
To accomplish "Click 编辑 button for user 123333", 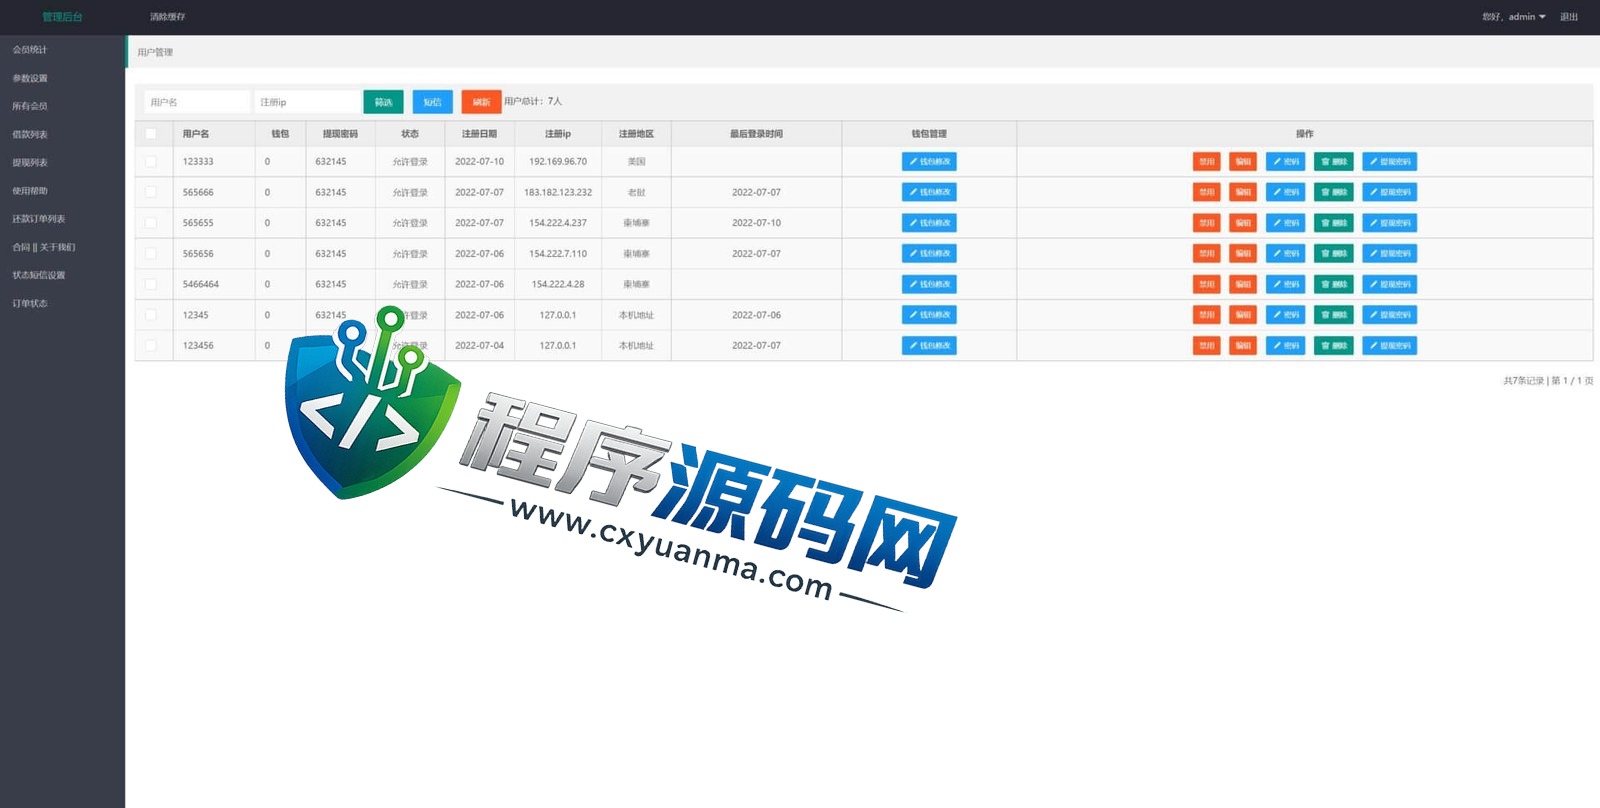I will 1243,161.
